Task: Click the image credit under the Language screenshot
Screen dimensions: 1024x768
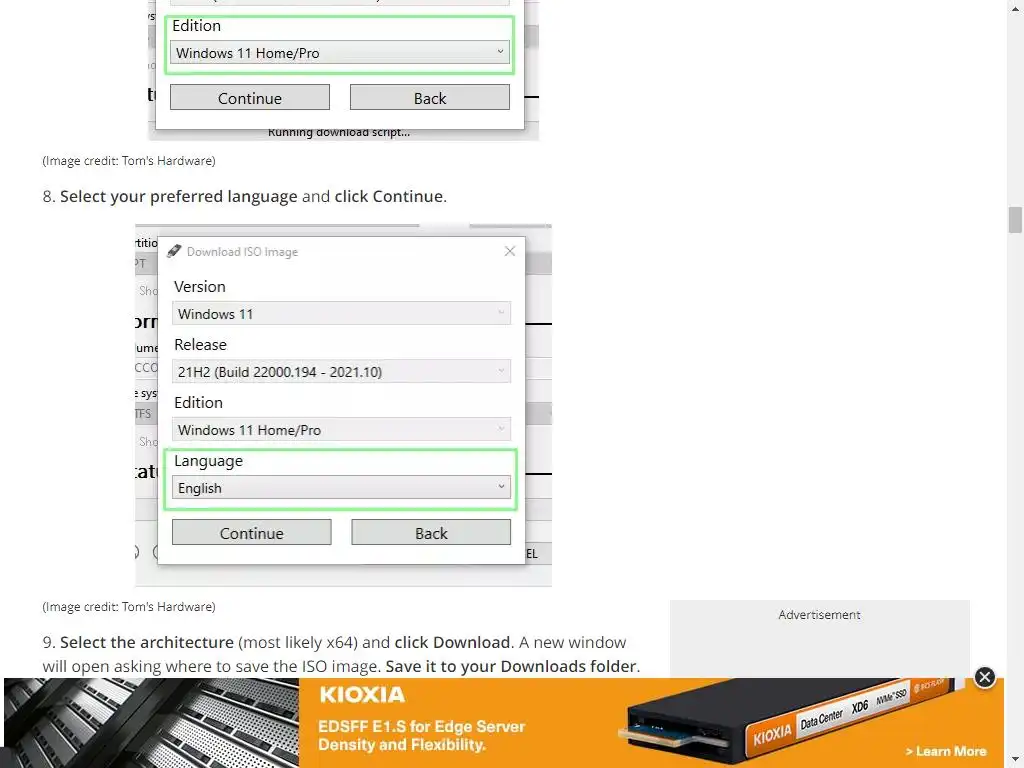Action: (x=129, y=607)
